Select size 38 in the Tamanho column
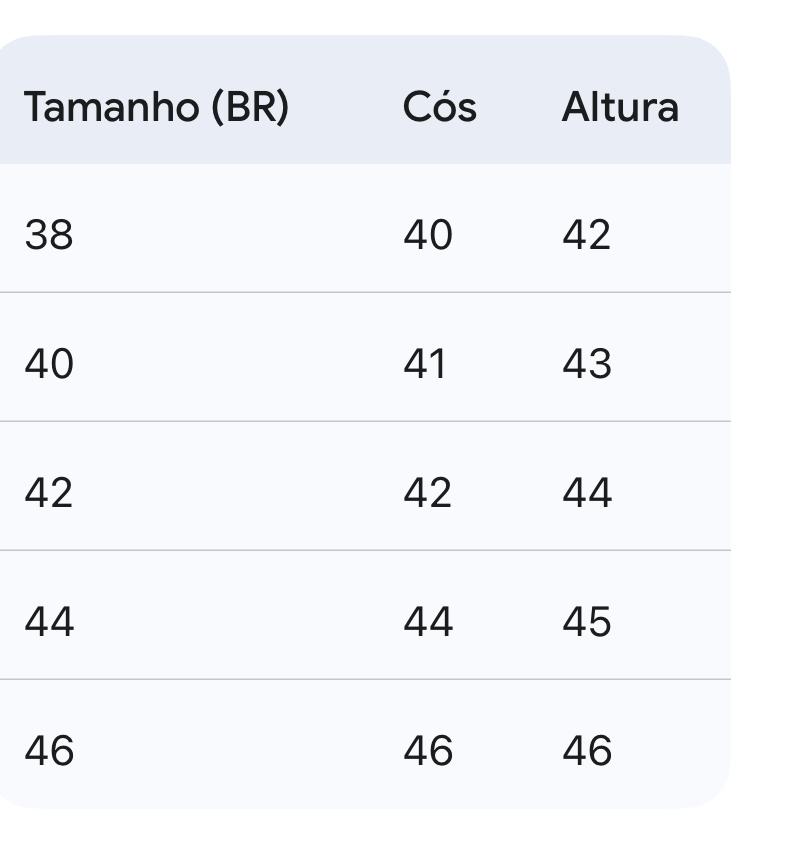The width and height of the screenshot is (798, 857). pos(49,235)
